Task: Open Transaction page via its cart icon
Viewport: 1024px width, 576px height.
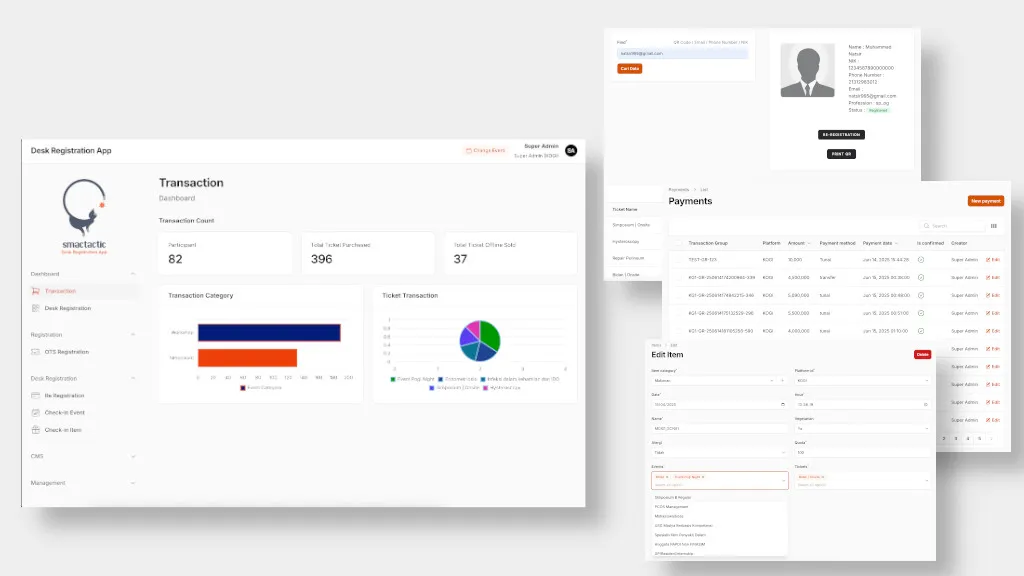Action: [36, 291]
